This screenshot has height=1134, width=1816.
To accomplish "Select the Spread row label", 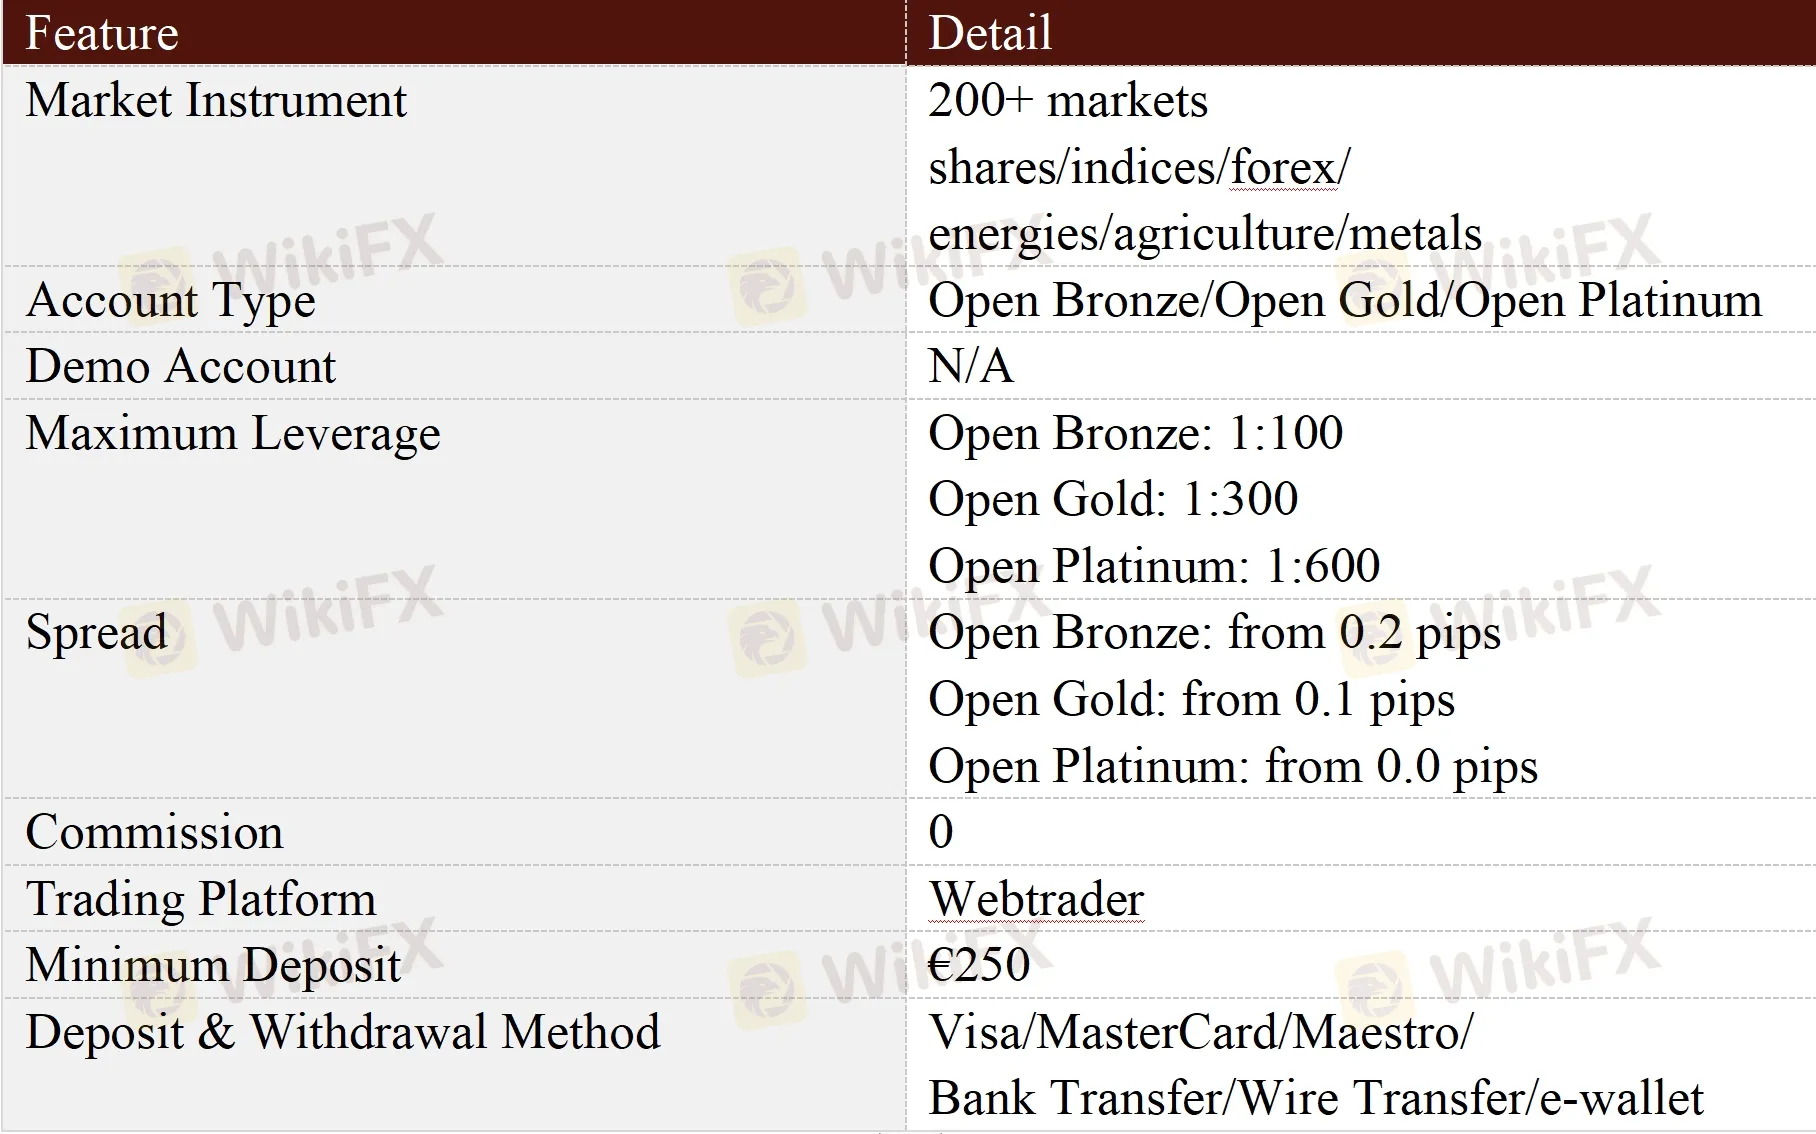I will tap(96, 633).
